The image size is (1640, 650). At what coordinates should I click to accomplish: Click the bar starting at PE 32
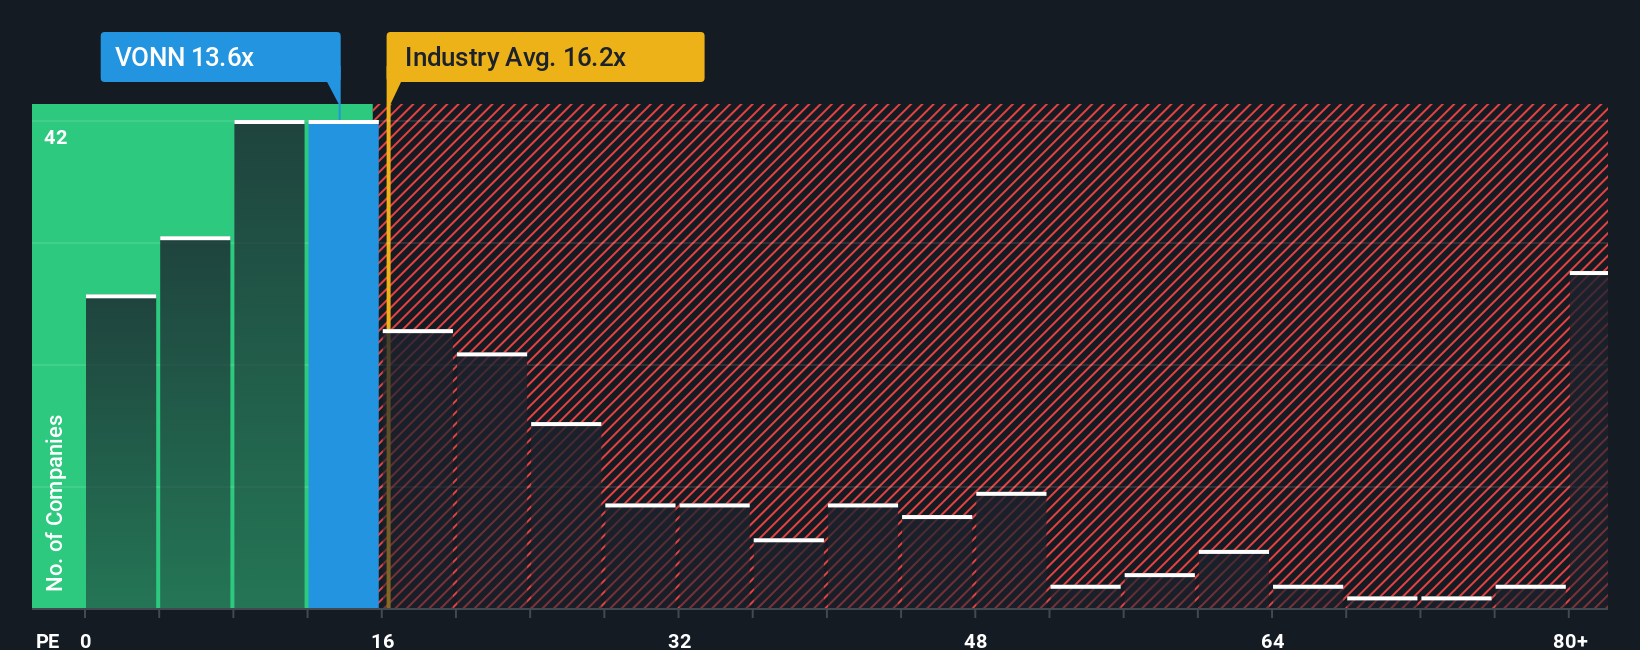(715, 556)
